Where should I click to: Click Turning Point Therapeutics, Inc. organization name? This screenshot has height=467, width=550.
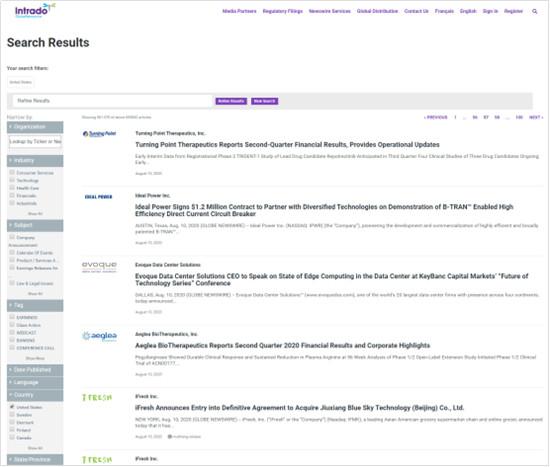[x=170, y=133]
